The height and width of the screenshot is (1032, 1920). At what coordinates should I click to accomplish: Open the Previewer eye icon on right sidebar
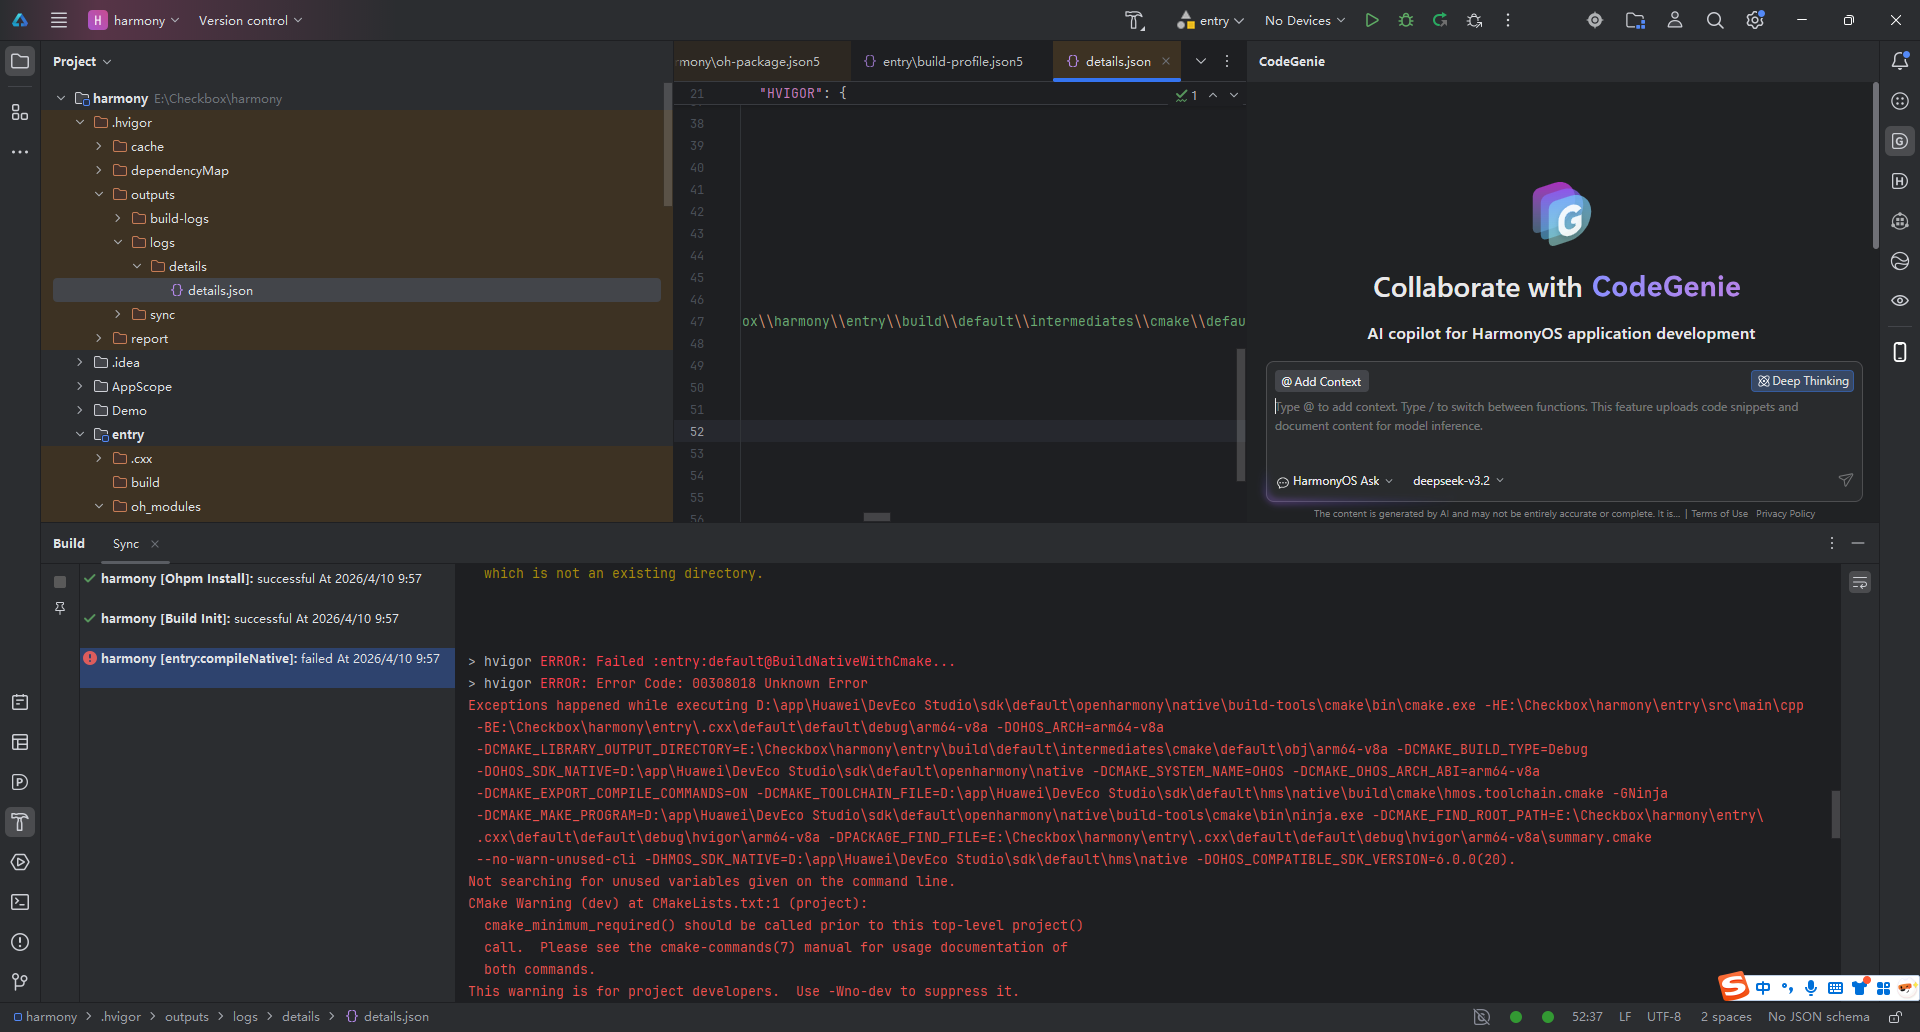[x=1900, y=301]
